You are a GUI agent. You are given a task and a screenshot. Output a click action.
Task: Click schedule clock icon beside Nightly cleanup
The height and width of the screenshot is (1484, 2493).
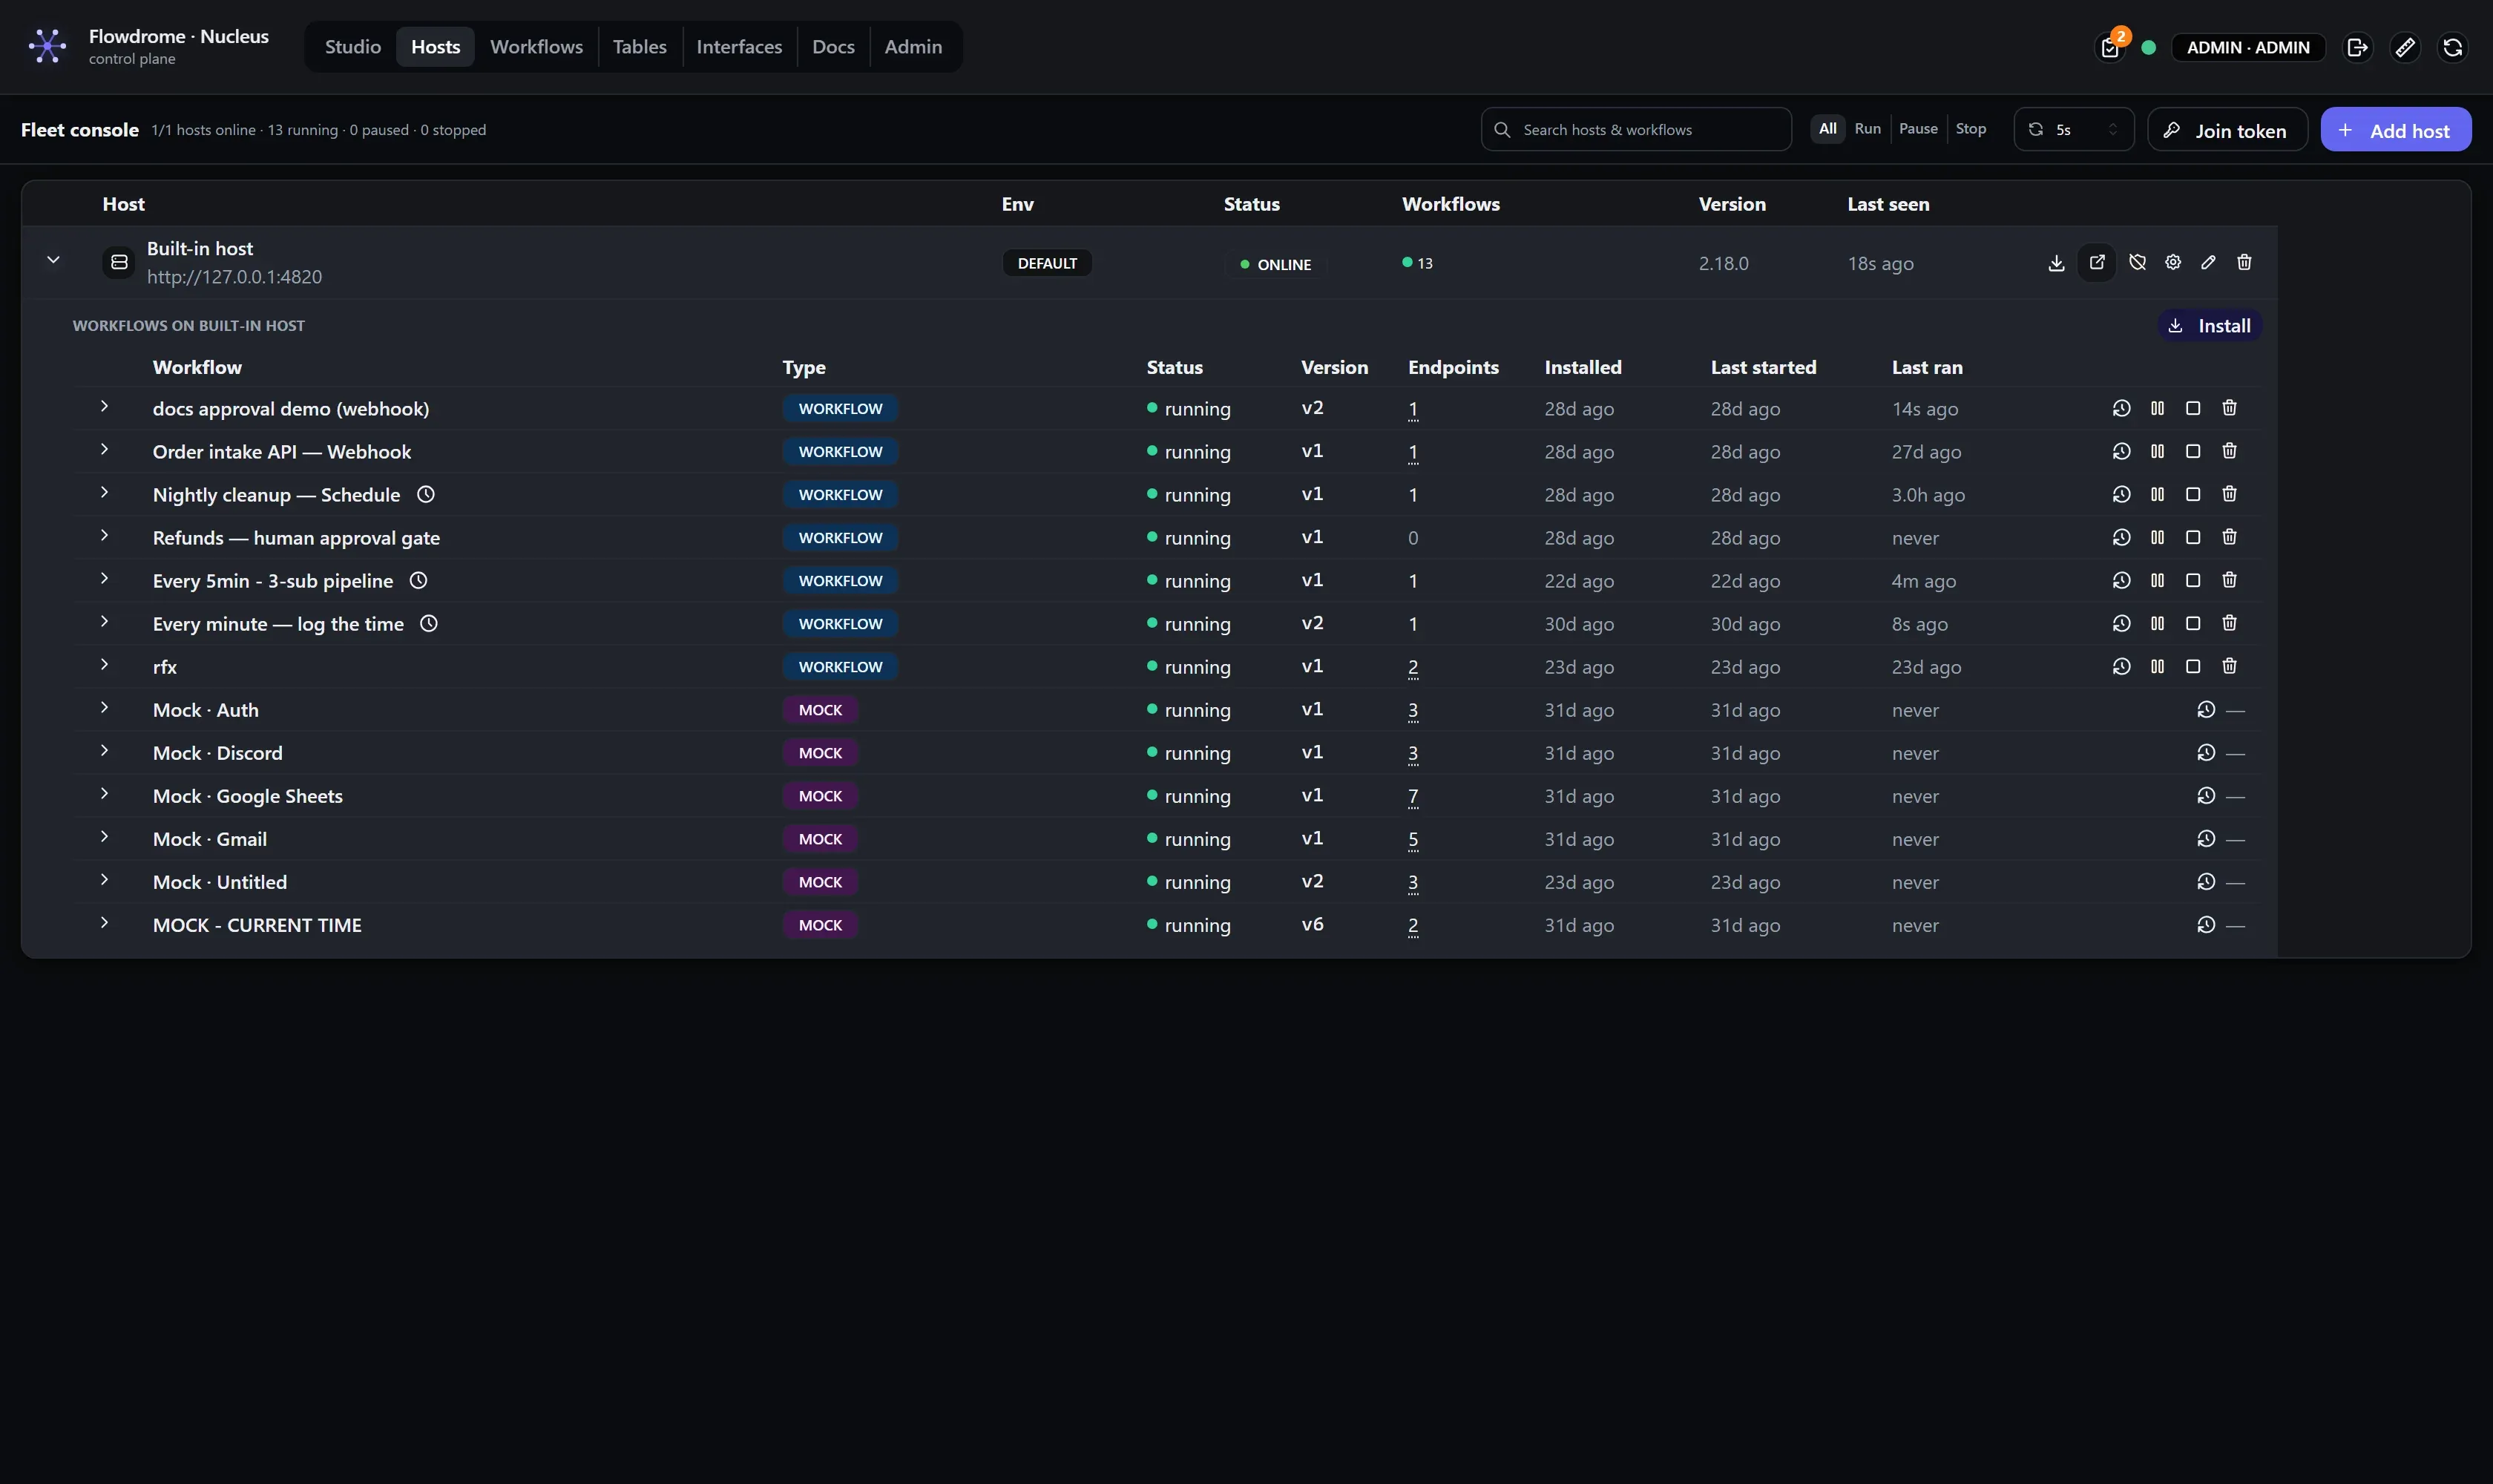click(x=425, y=494)
